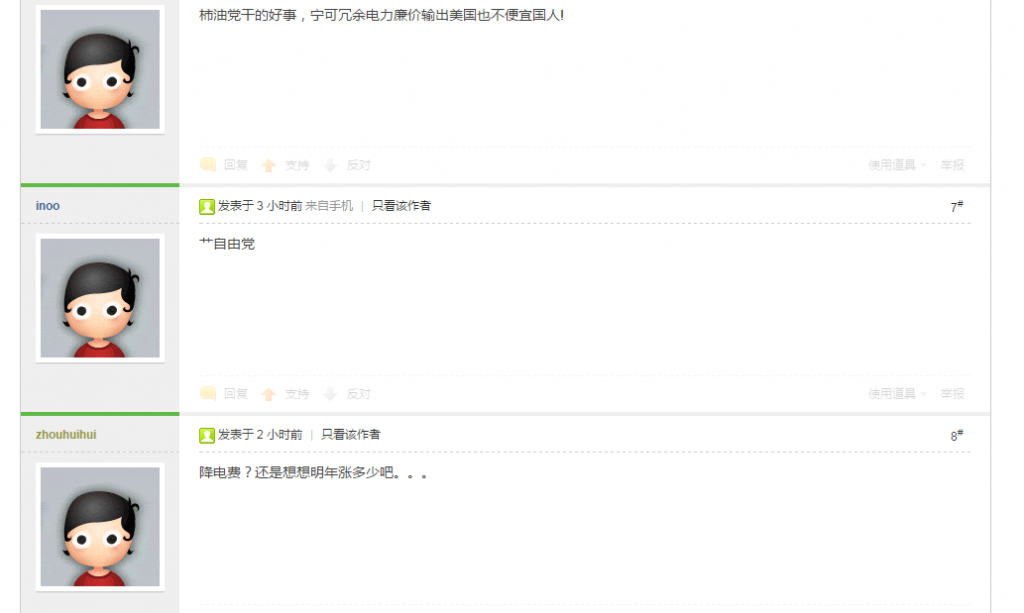This screenshot has height=613, width=1024.
Task: Click floor number 8# link
Action: pyautogui.click(x=957, y=435)
